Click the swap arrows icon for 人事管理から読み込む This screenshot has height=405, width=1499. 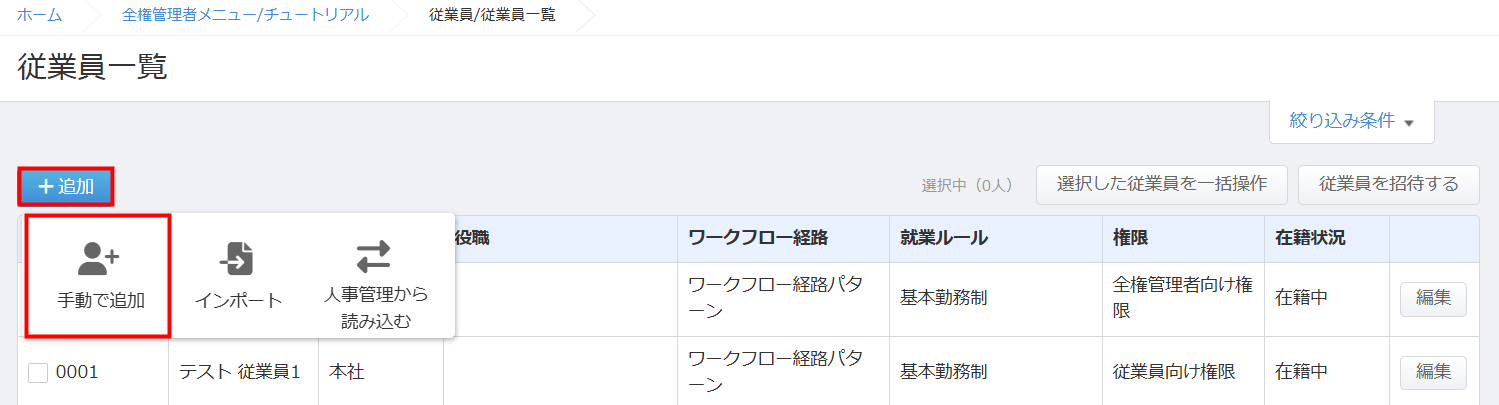click(374, 257)
